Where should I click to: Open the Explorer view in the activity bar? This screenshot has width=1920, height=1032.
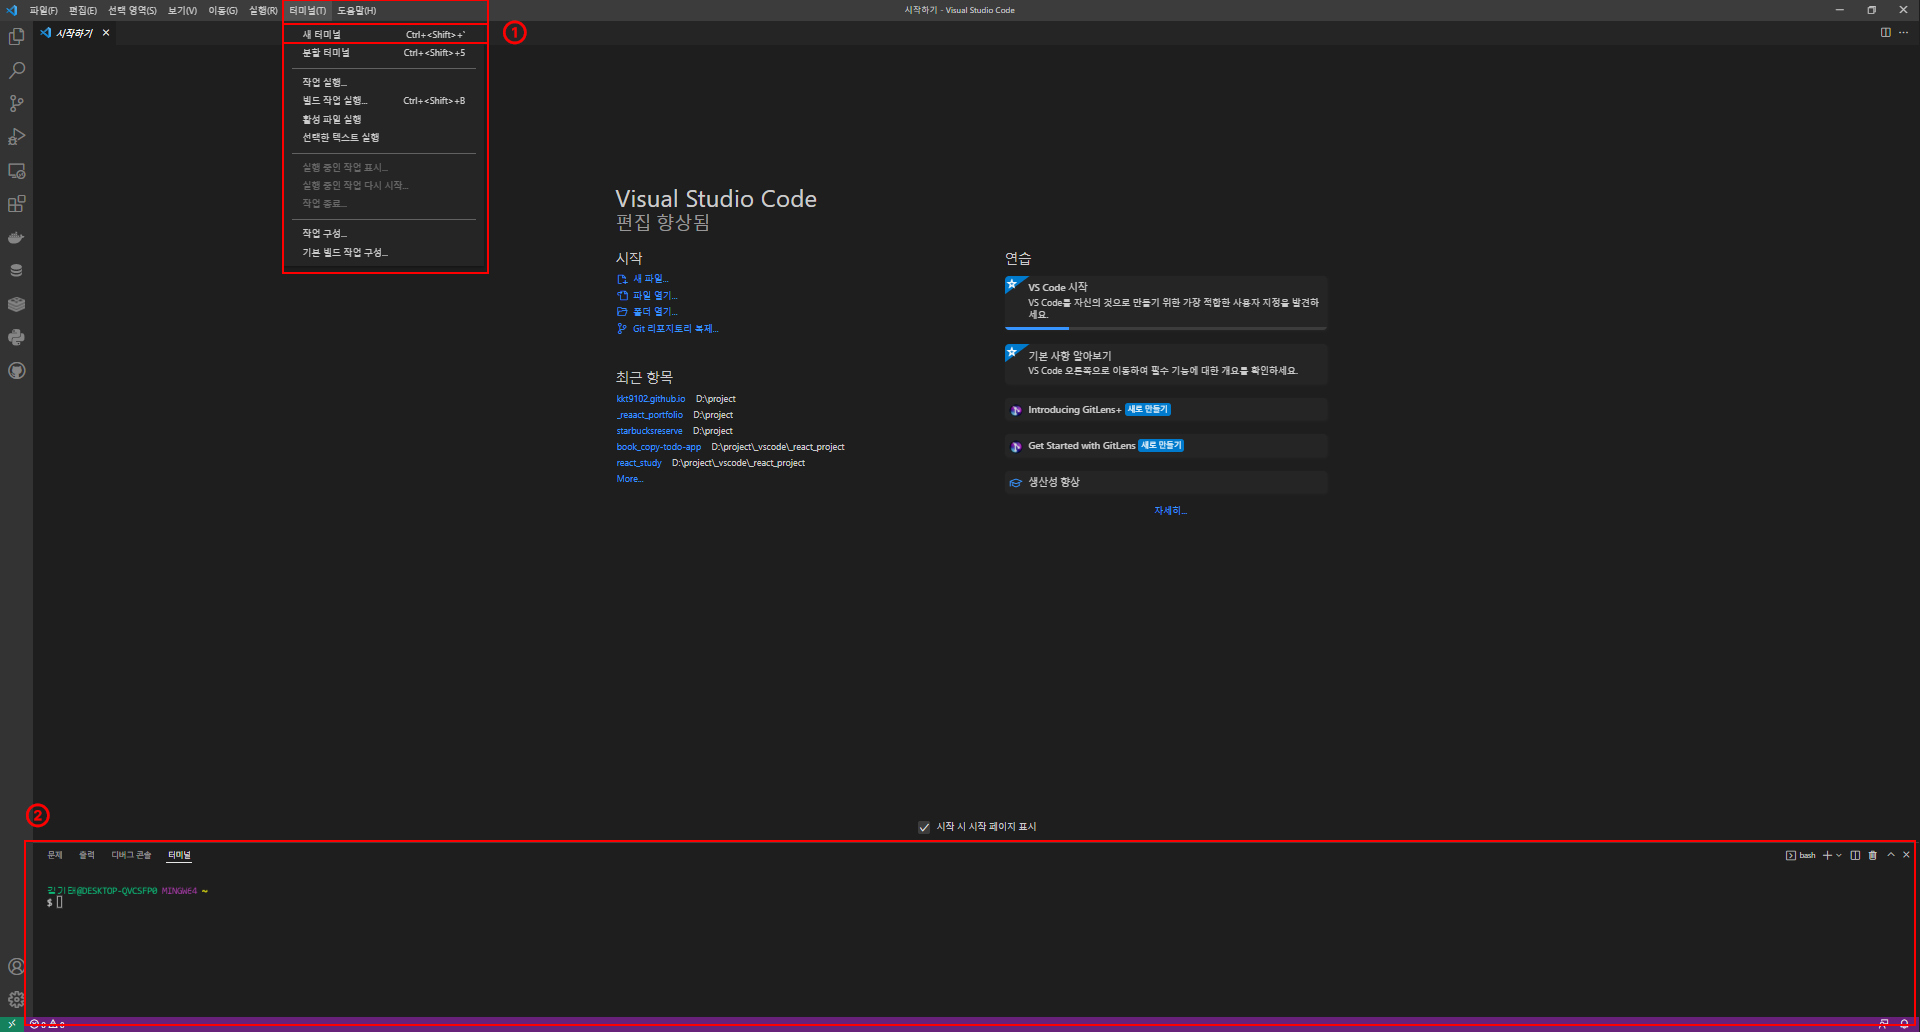tap(16, 37)
